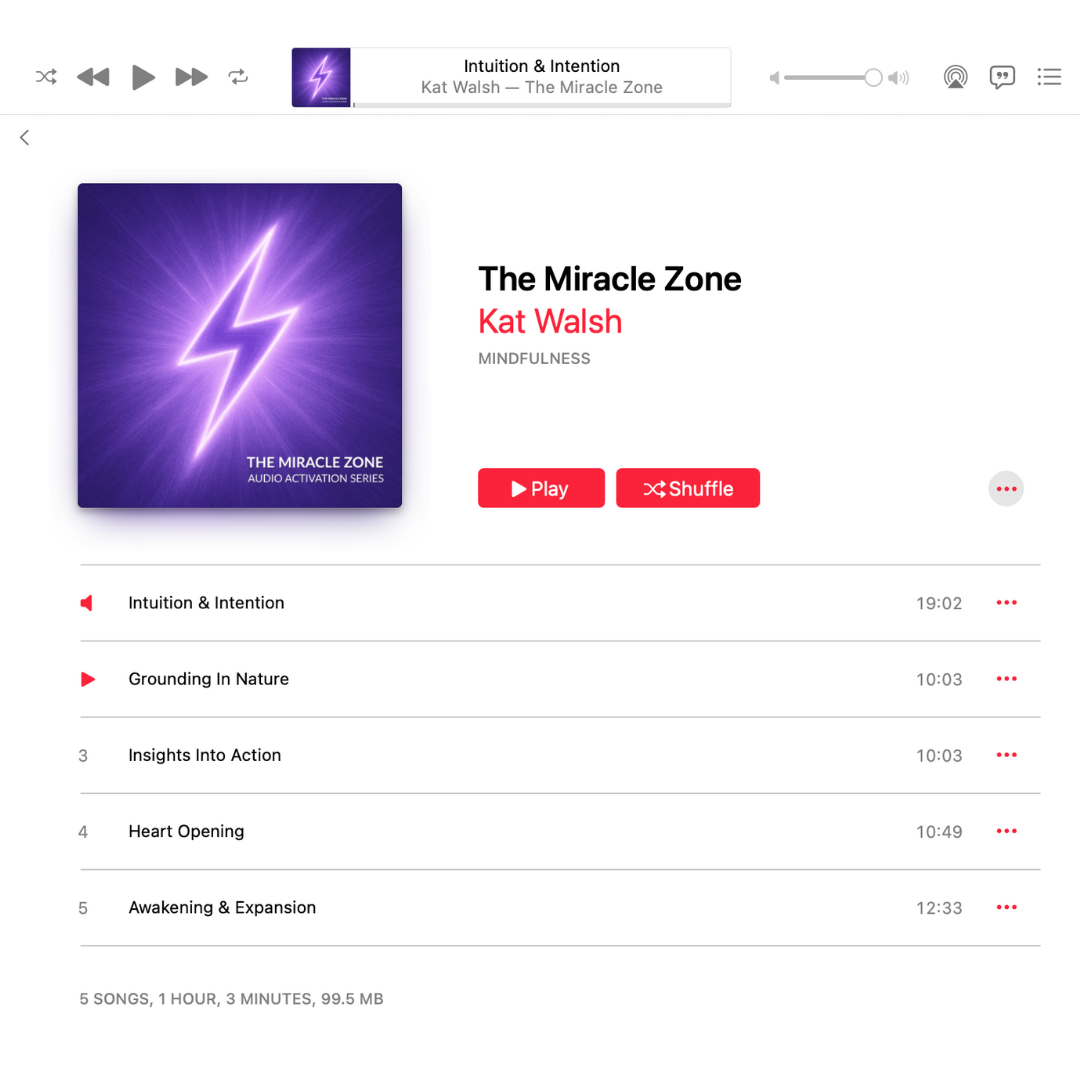Viewport: 1080px width, 1080px height.
Task: Open the Kat Walsh artist link
Action: (550, 322)
